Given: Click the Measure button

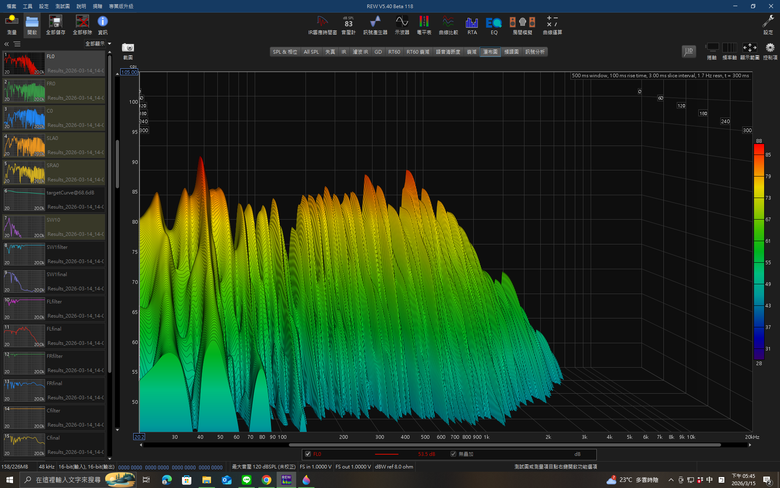Looking at the screenshot, I should (11, 22).
